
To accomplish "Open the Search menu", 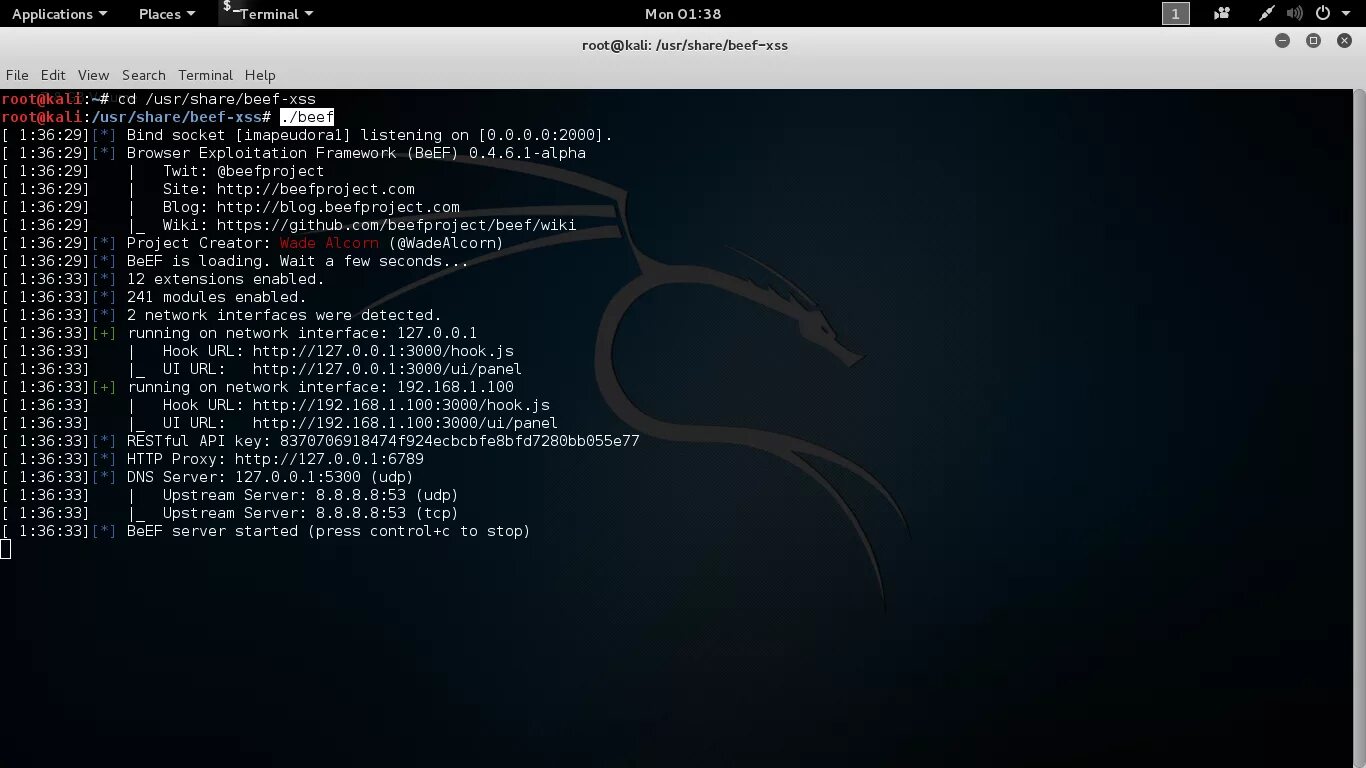I will (144, 75).
